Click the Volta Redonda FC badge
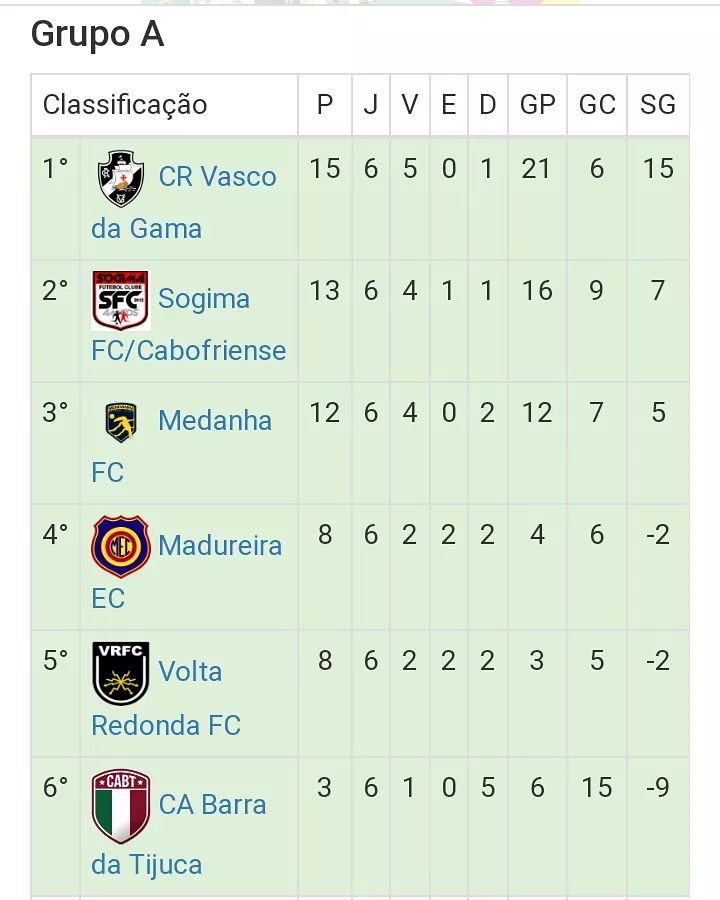 click(121, 673)
